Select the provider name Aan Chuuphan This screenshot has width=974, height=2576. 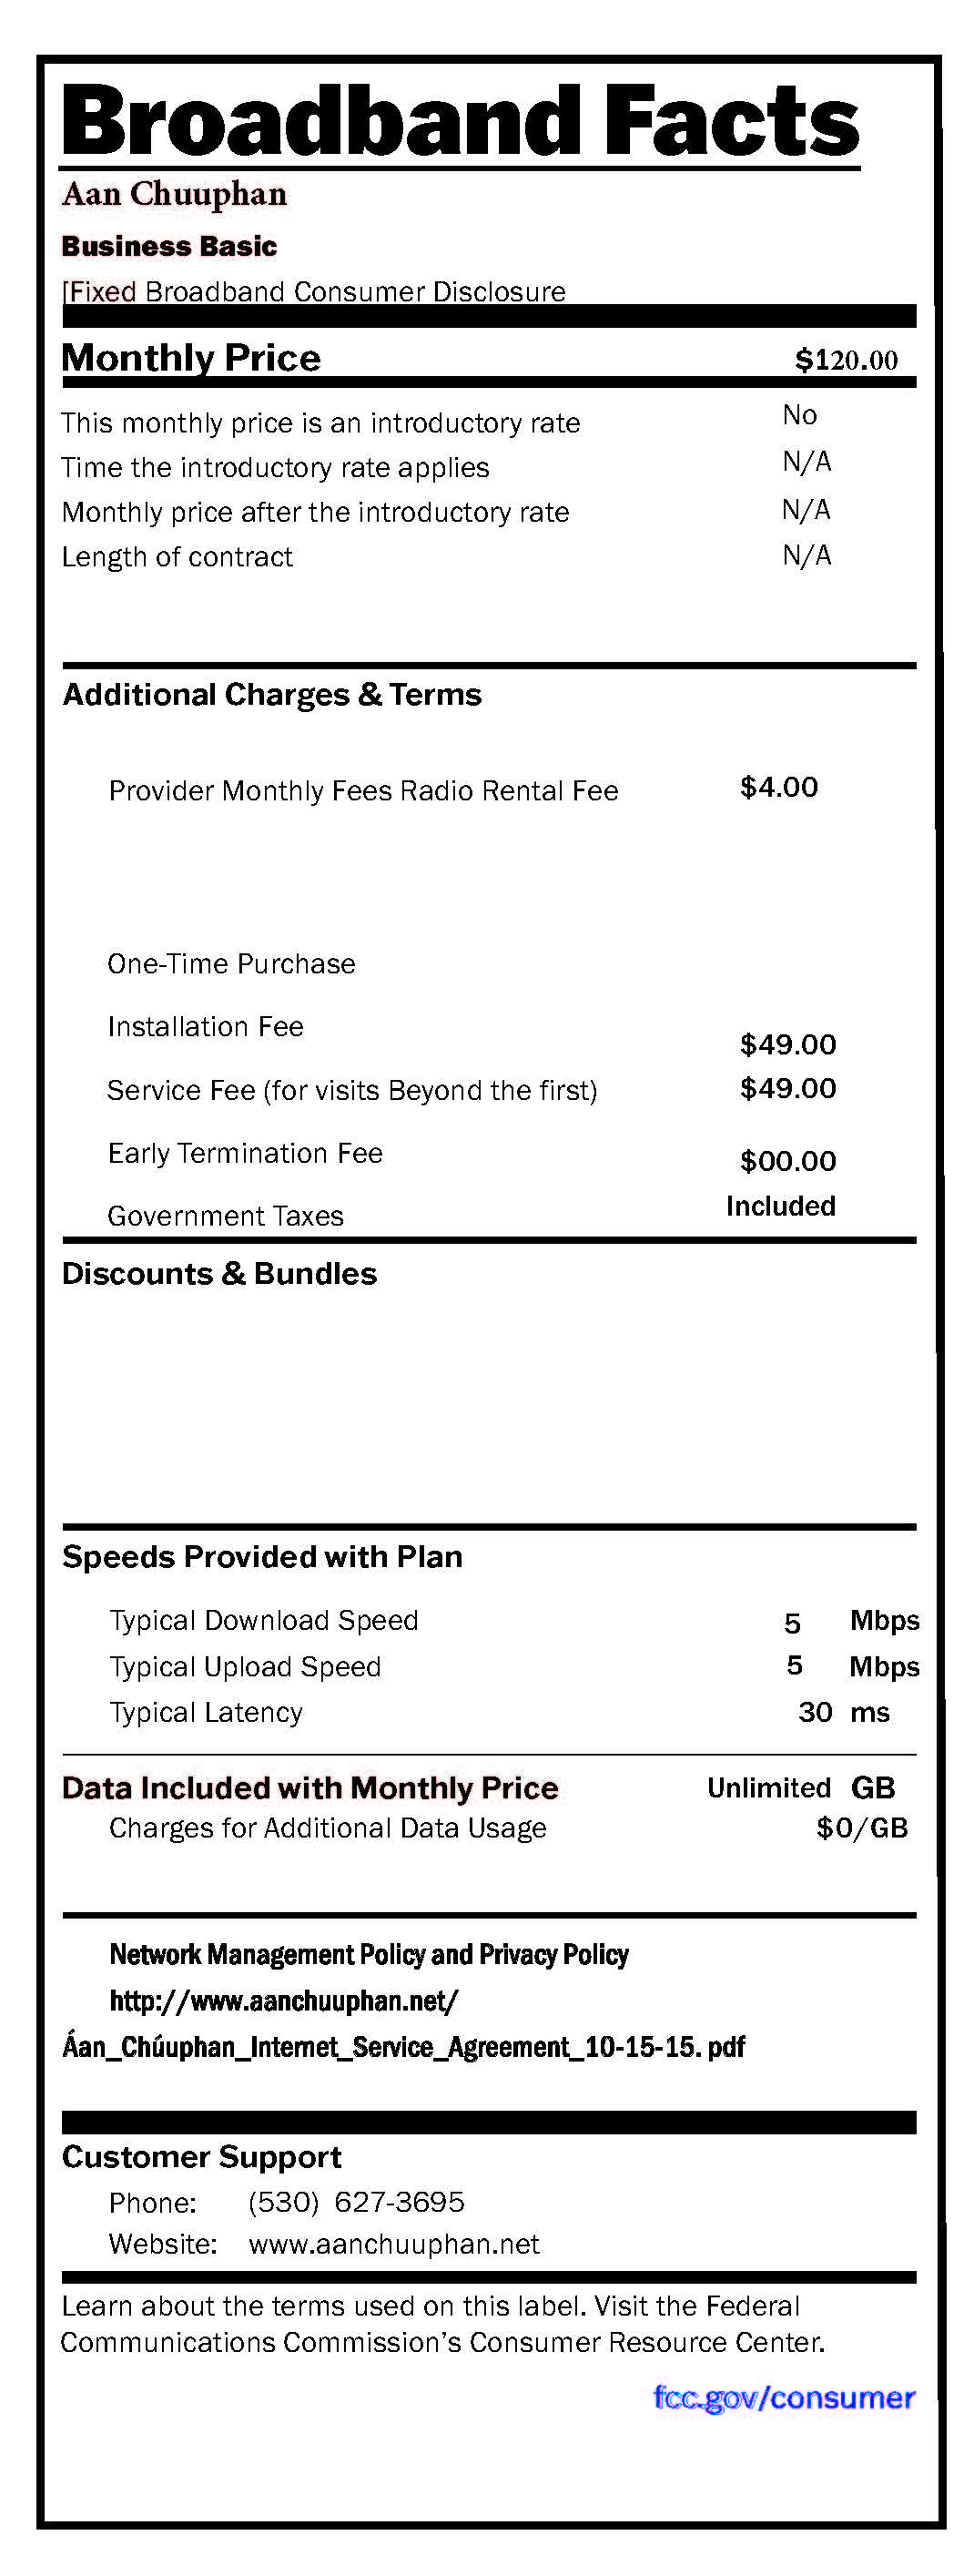[x=174, y=194]
